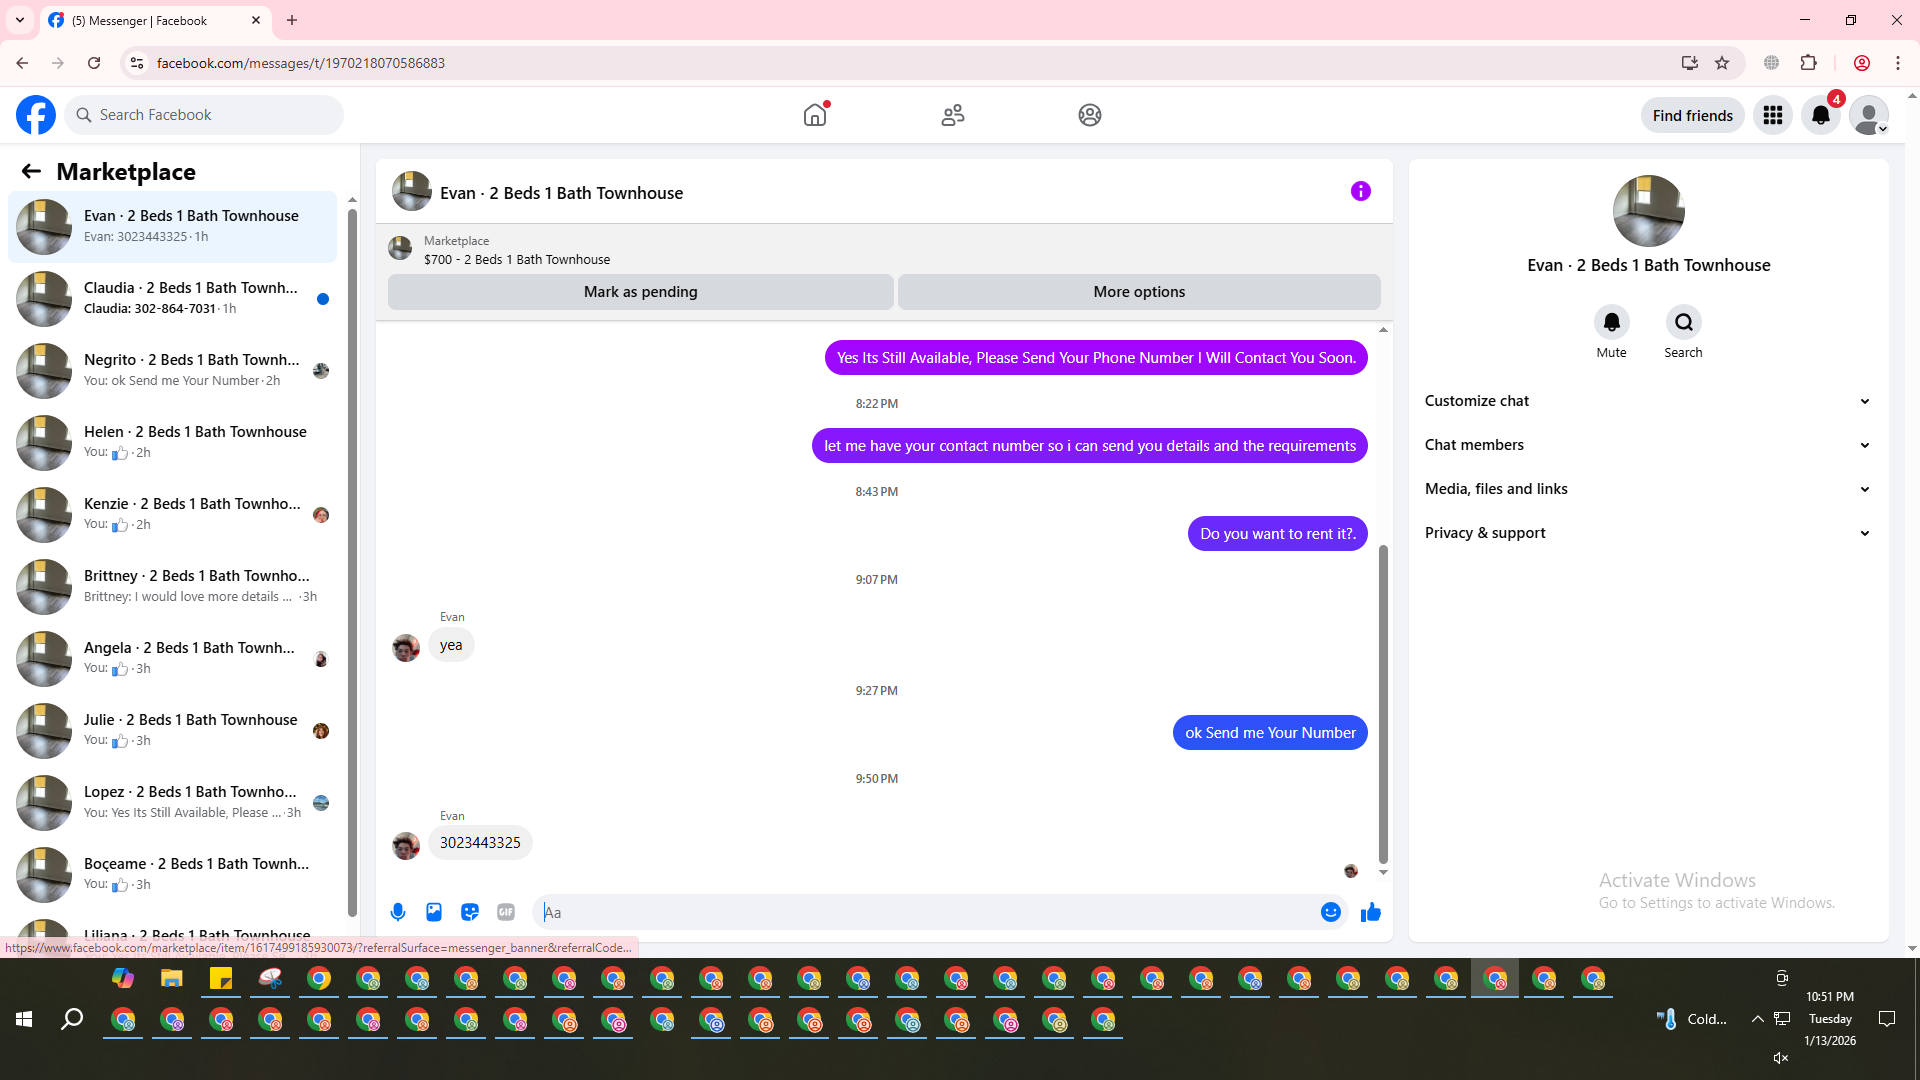Send a thumbs up like
This screenshot has height=1080, width=1920.
(1370, 912)
